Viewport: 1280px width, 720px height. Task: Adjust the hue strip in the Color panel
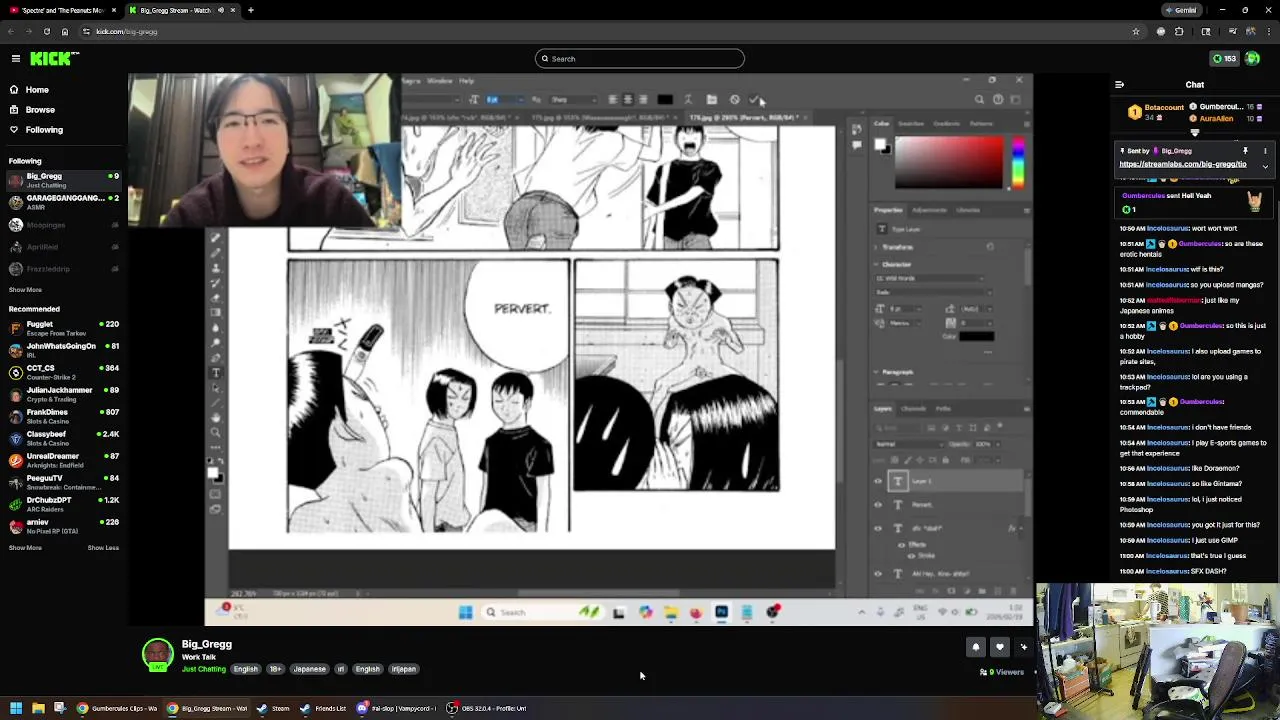1017,163
